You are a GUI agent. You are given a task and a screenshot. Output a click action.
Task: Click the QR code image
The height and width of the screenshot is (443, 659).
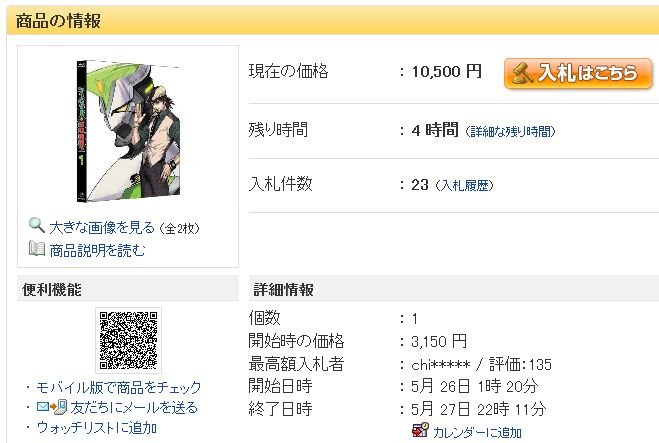pos(128,340)
